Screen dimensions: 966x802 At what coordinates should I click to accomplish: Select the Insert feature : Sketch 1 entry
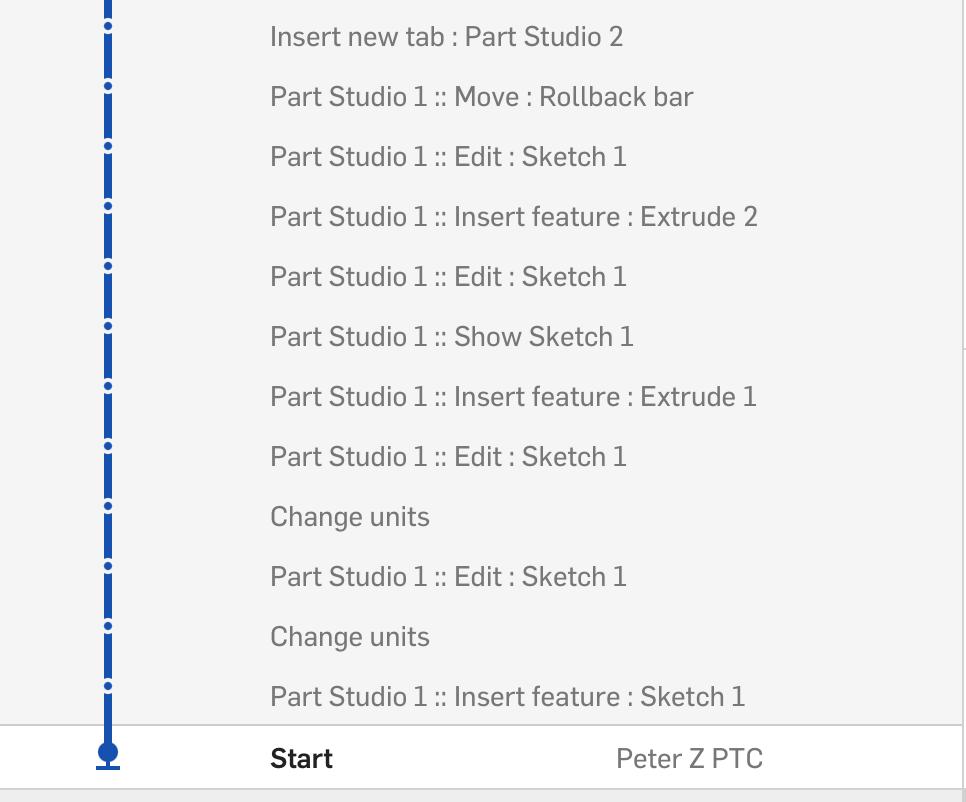click(506, 696)
